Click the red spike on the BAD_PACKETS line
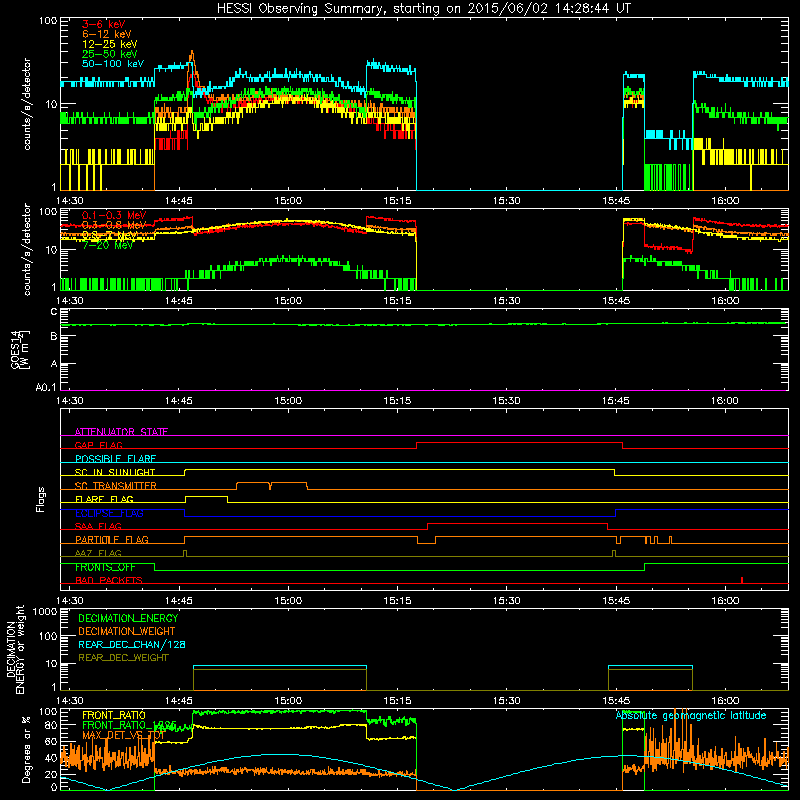 tap(742, 580)
